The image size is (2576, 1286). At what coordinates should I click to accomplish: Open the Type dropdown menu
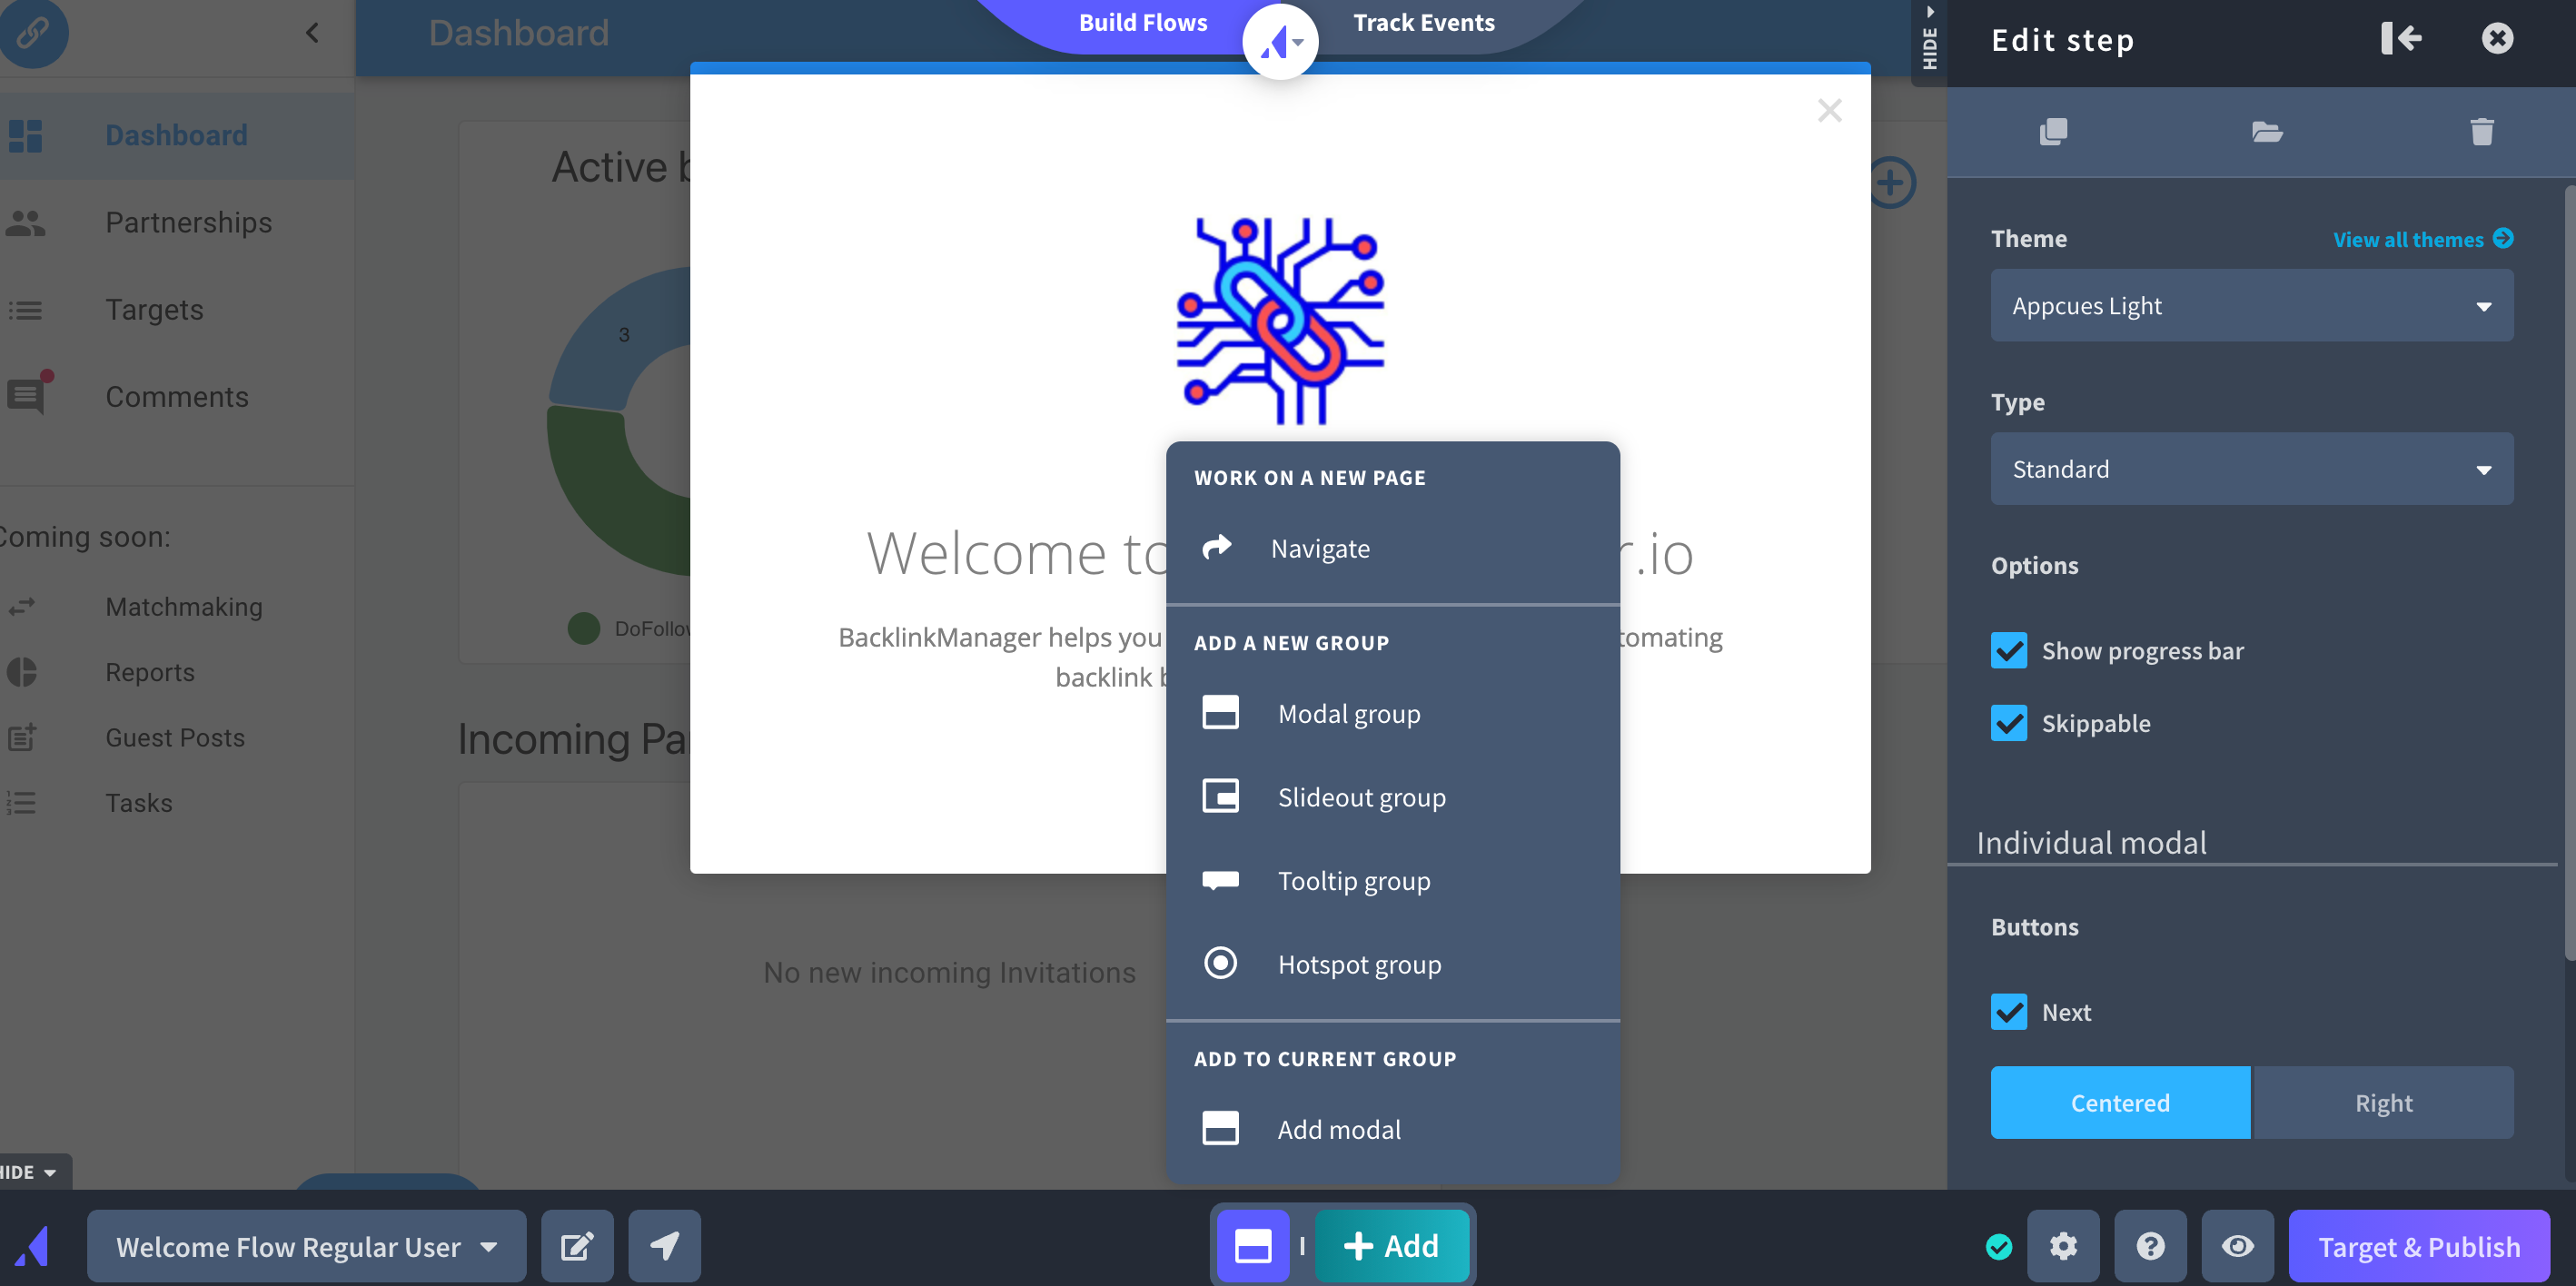[x=2253, y=468]
